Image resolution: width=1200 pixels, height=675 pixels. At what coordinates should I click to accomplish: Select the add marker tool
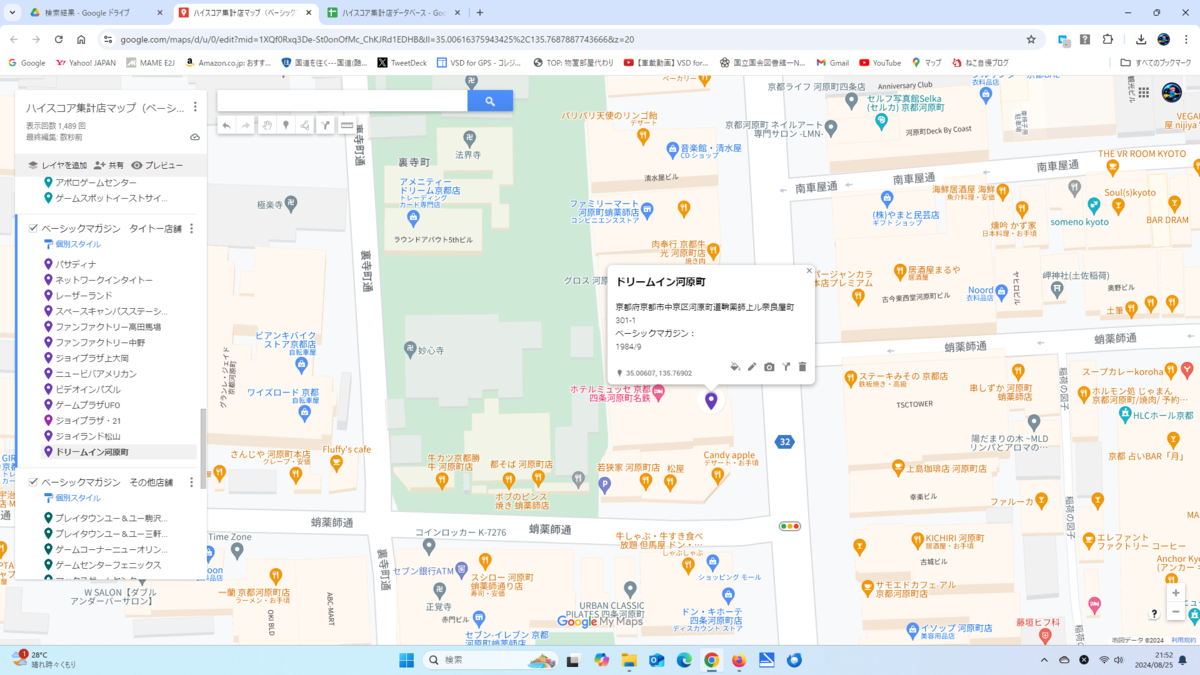[x=286, y=125]
